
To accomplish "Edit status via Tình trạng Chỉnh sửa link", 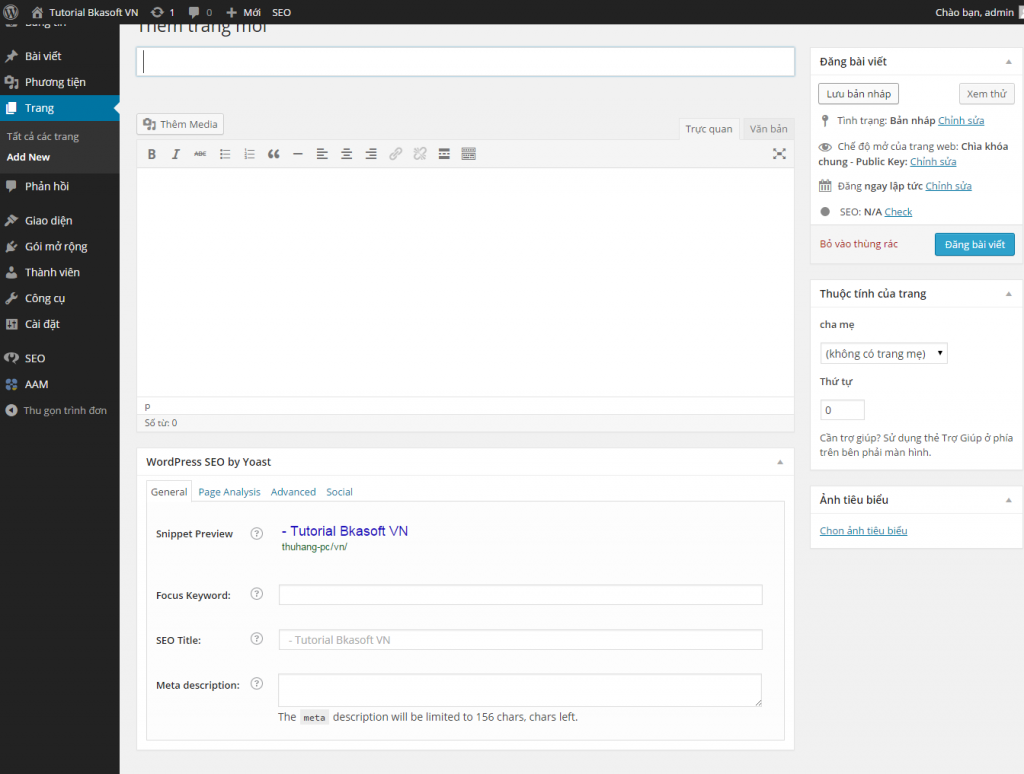I will 961,121.
